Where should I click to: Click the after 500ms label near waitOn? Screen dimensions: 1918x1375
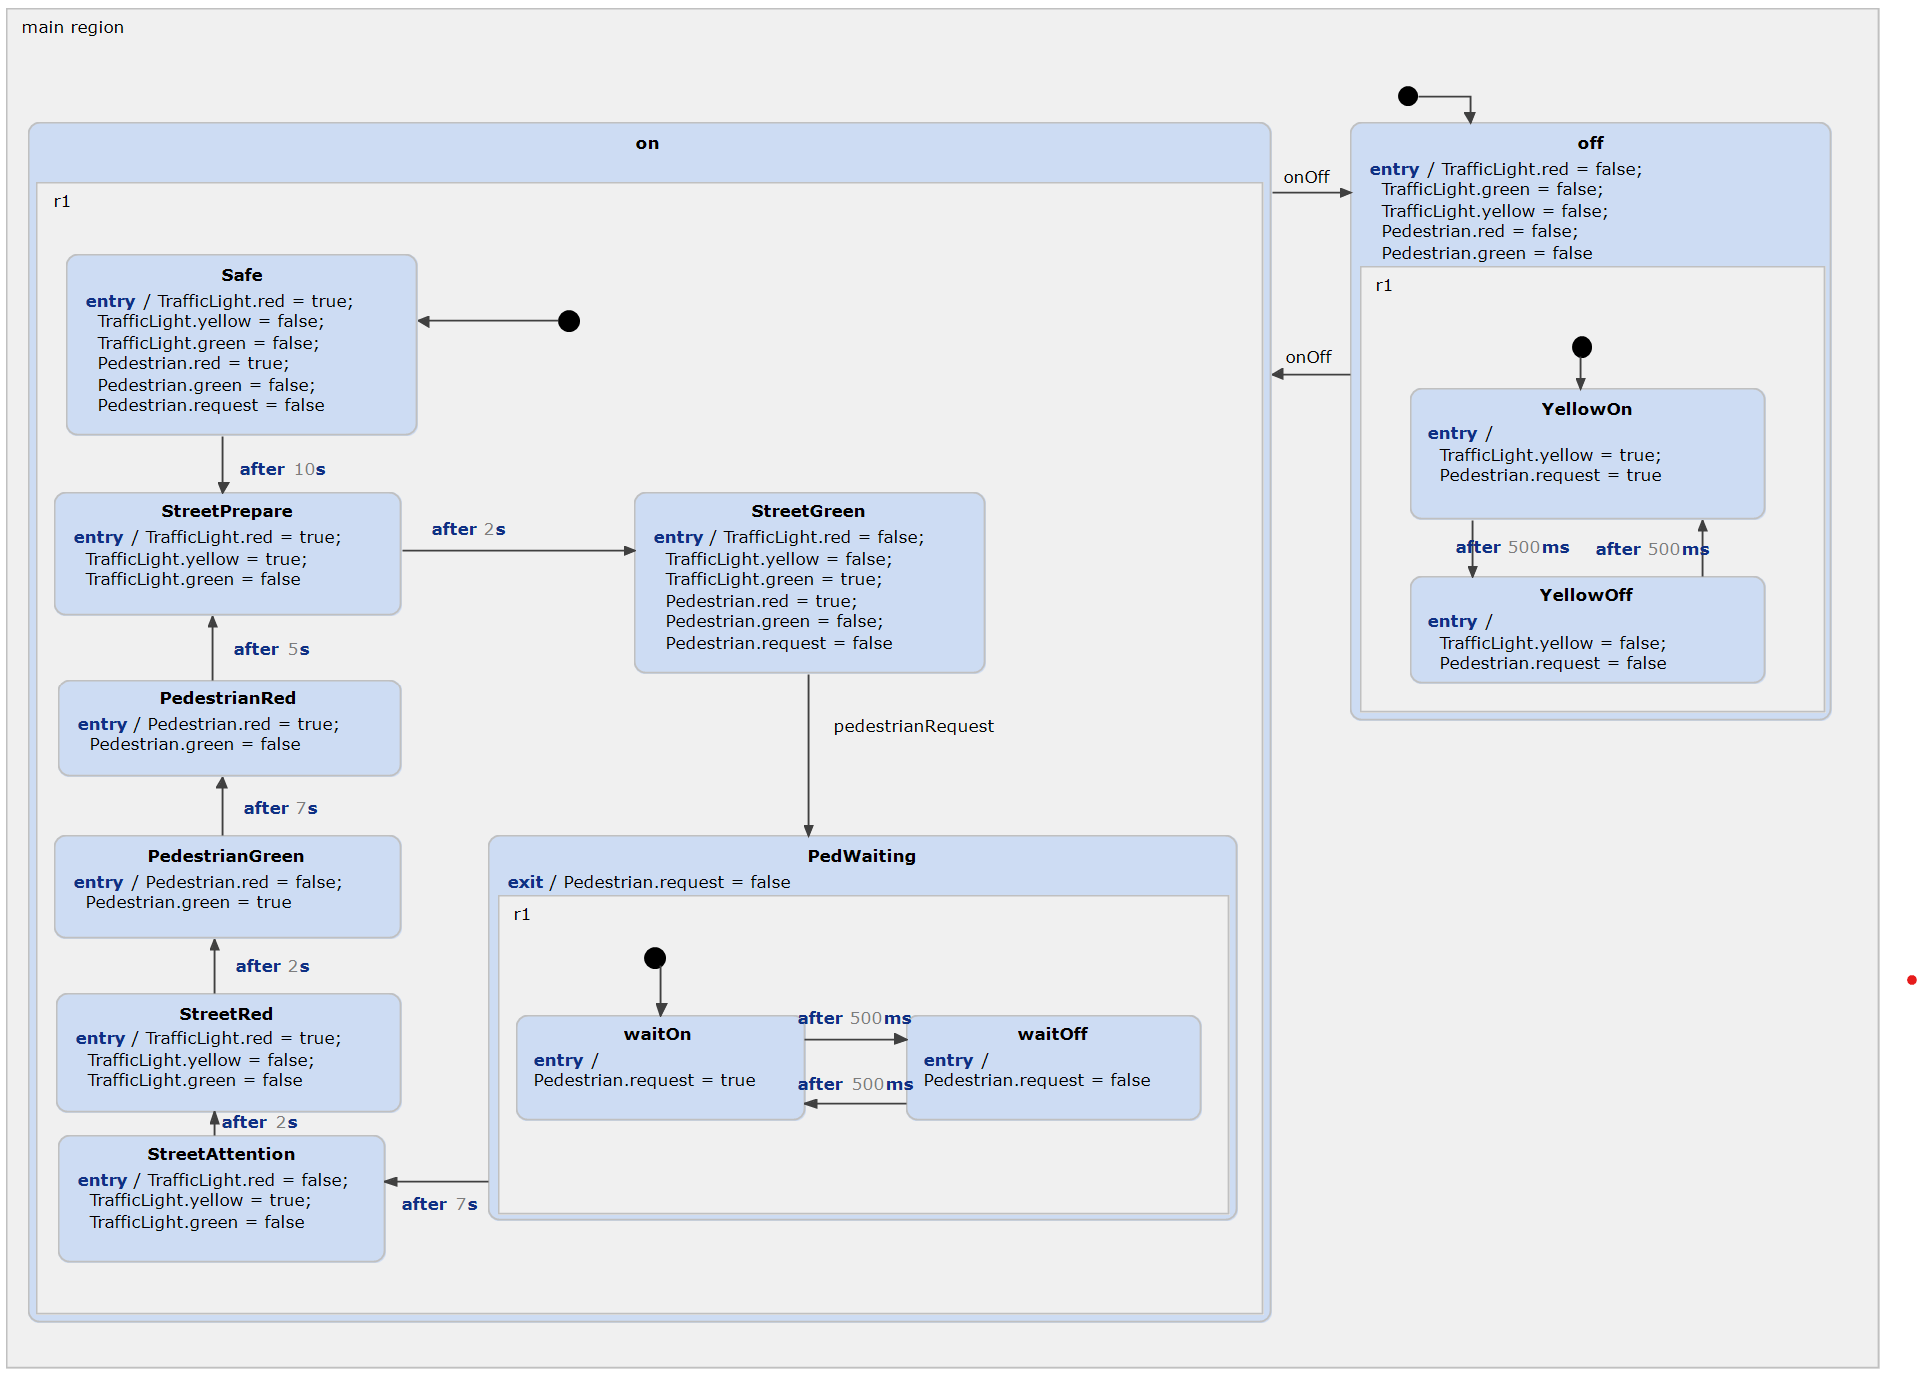point(854,1017)
